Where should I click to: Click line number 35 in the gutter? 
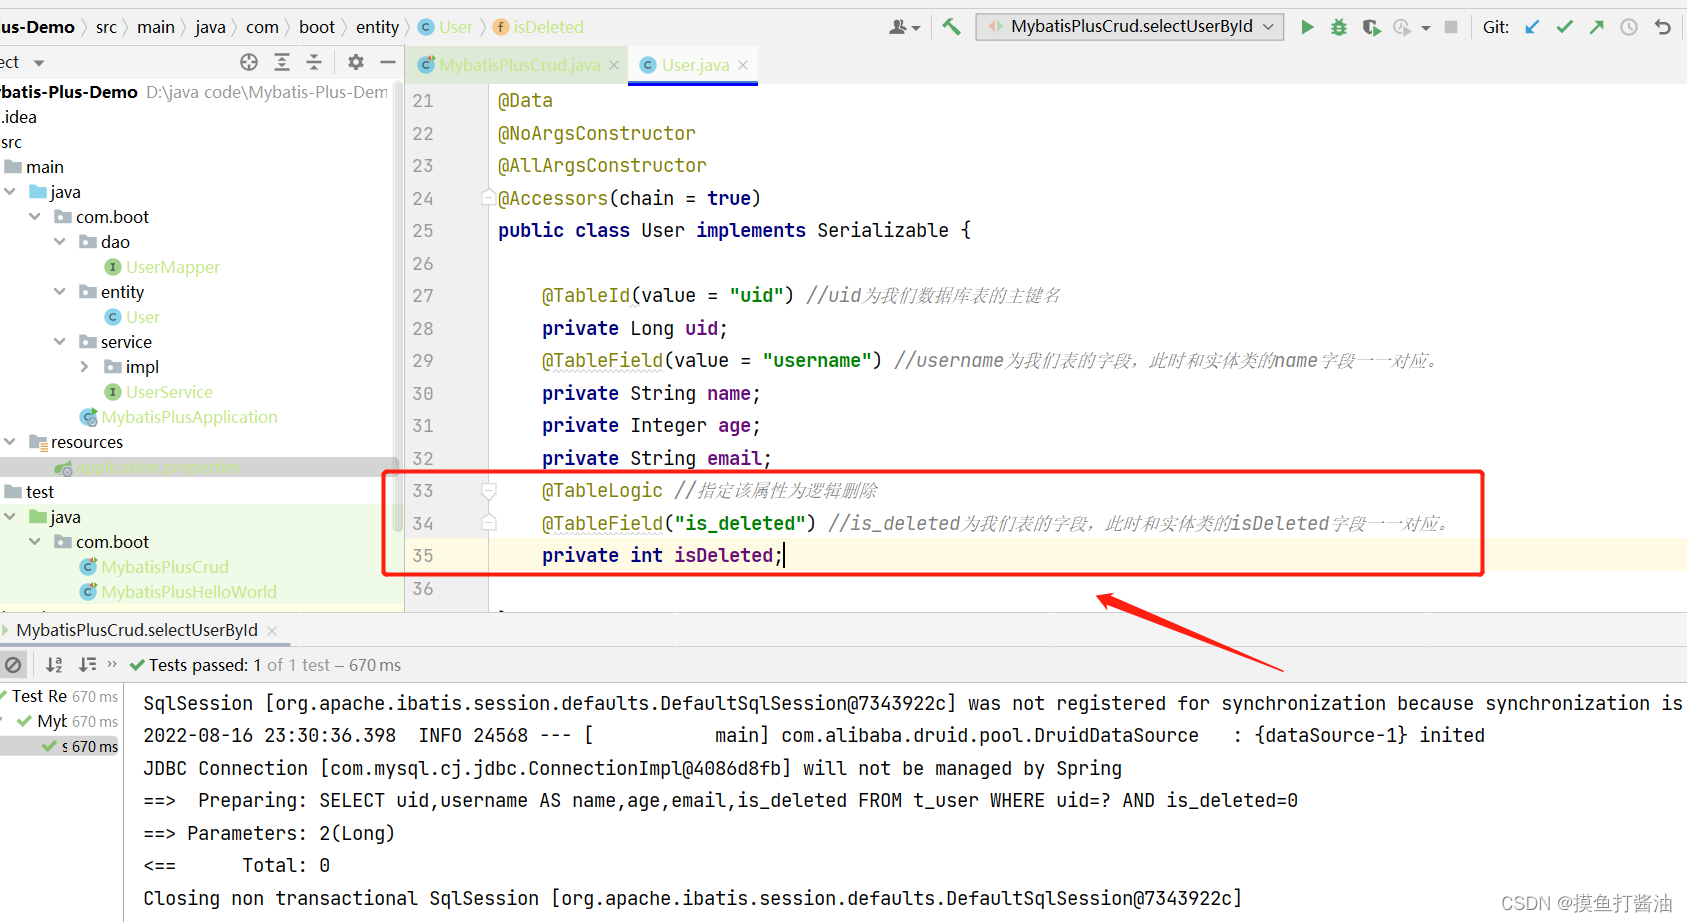pos(423,555)
